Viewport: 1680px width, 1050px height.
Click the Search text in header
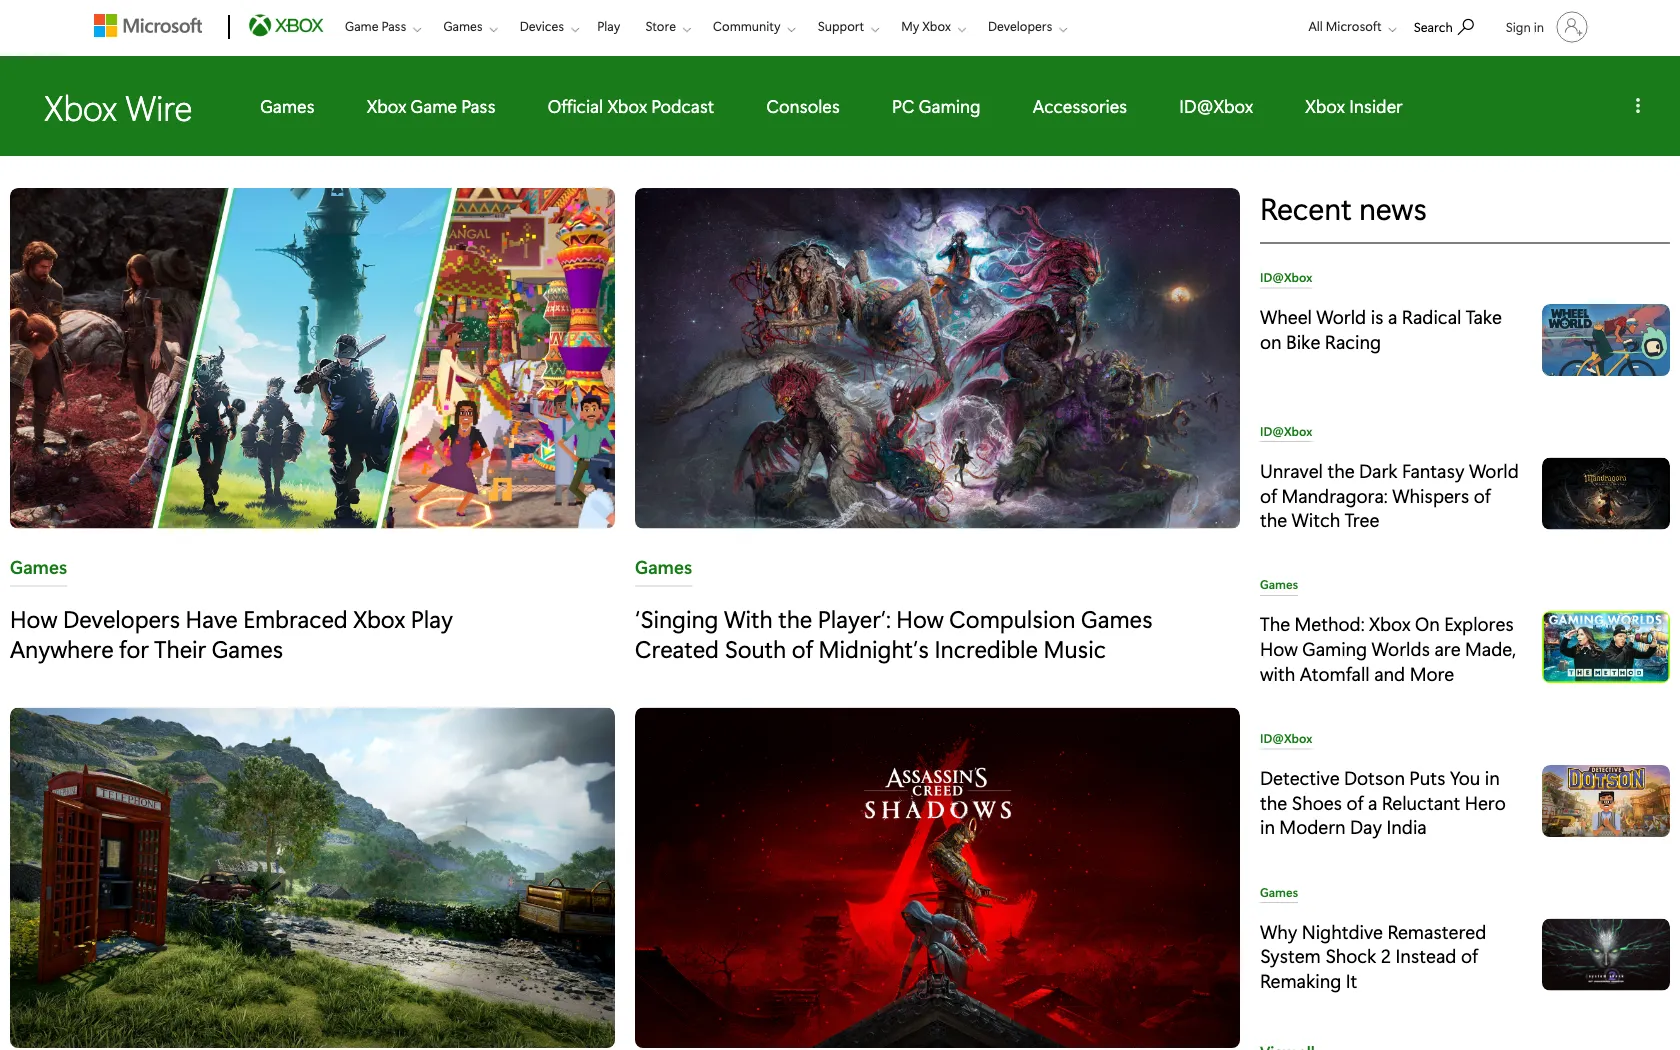(1433, 27)
